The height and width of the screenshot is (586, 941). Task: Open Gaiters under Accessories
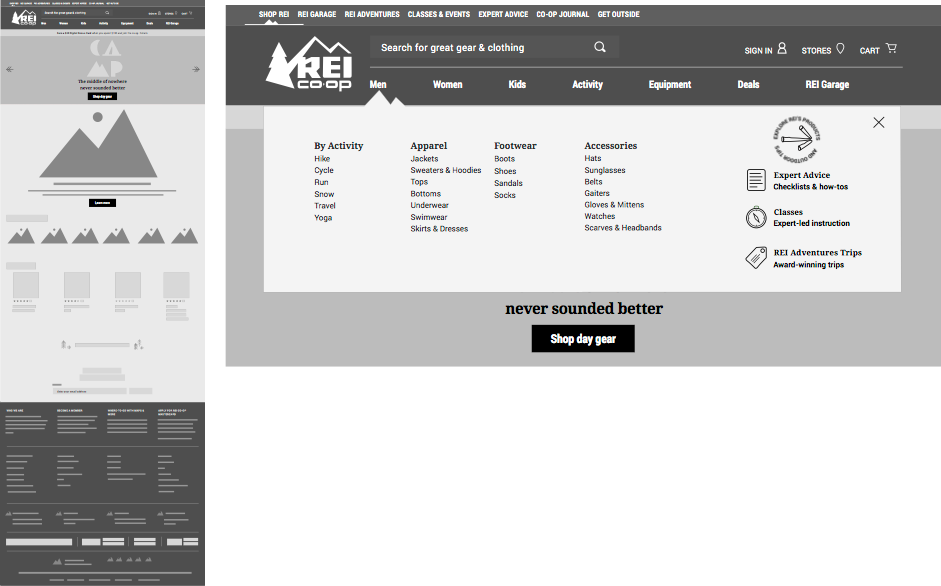pos(597,193)
